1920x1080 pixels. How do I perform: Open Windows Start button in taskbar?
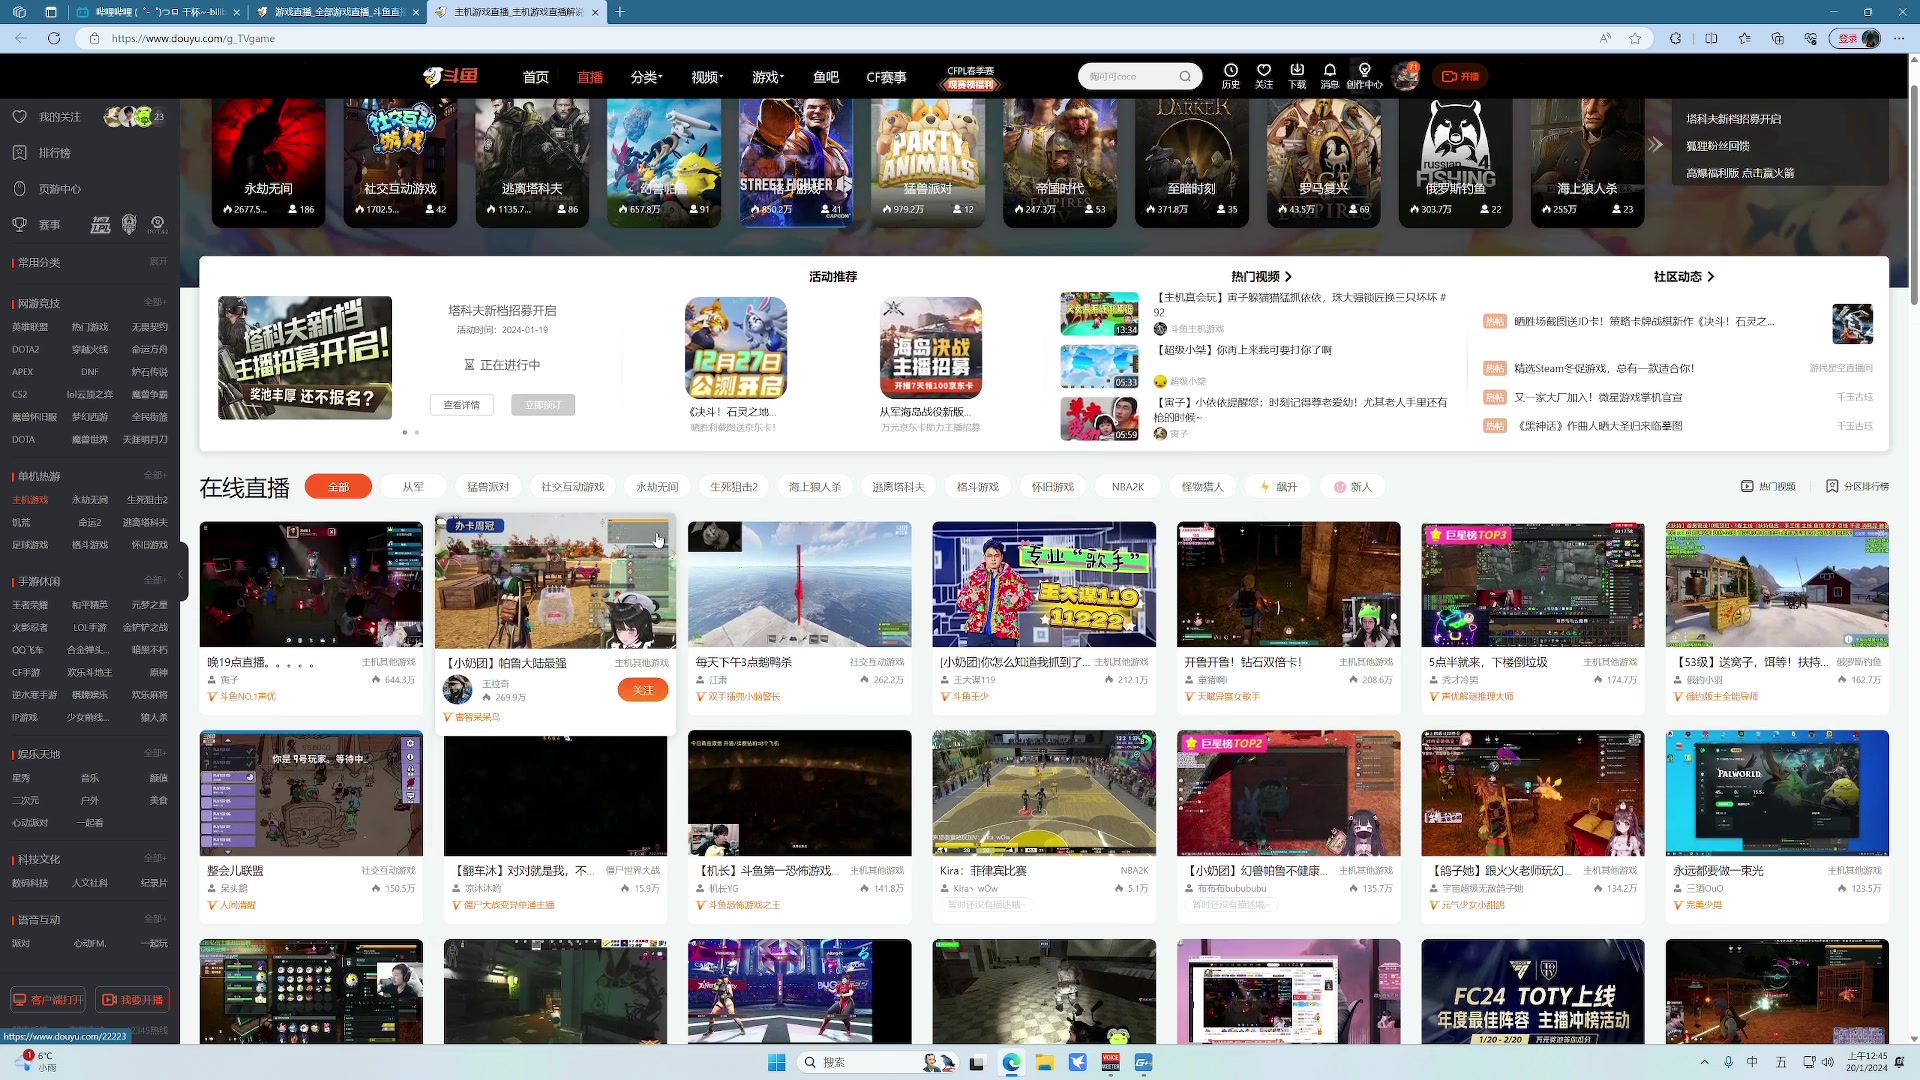[776, 1062]
